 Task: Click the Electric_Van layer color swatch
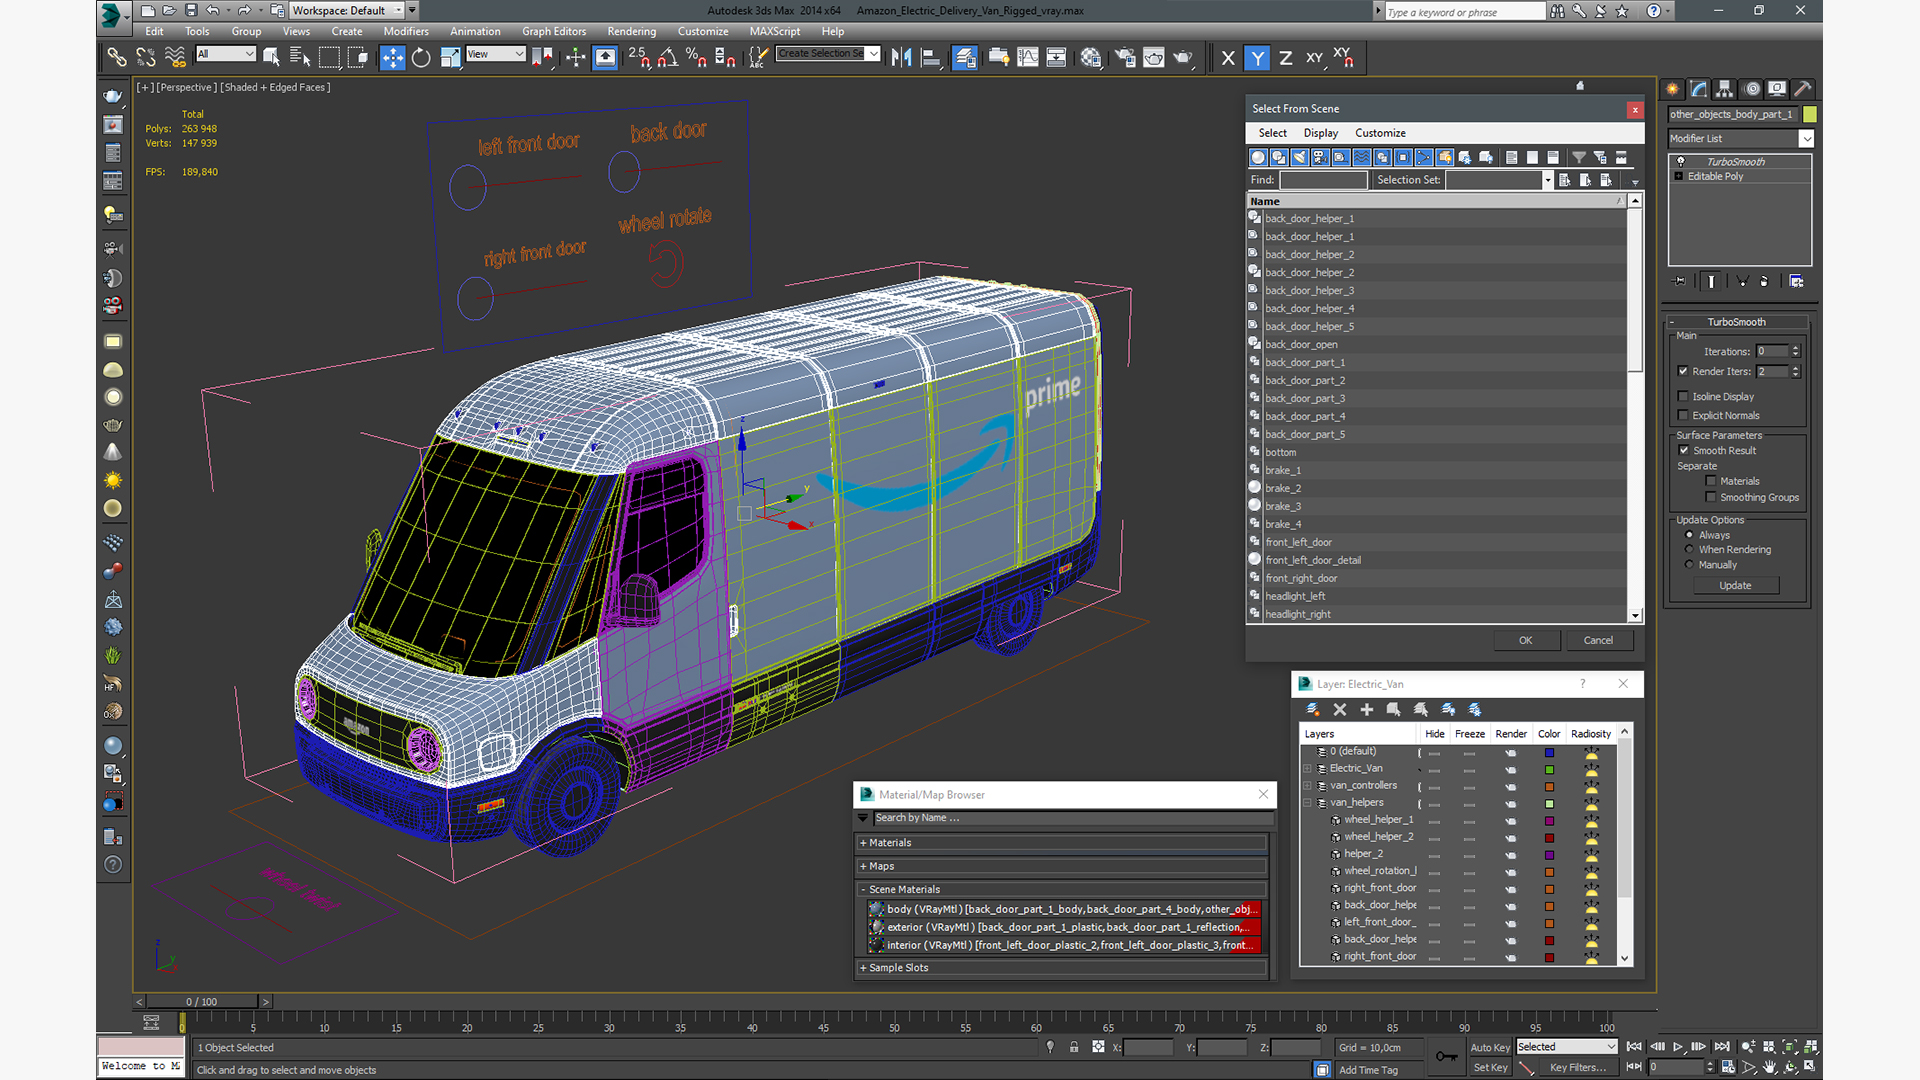click(x=1549, y=769)
